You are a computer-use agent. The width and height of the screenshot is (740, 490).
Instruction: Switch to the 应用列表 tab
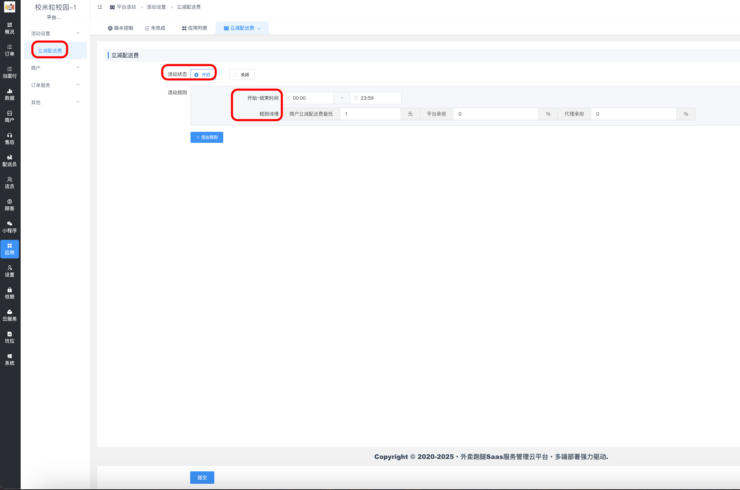pyautogui.click(x=195, y=28)
